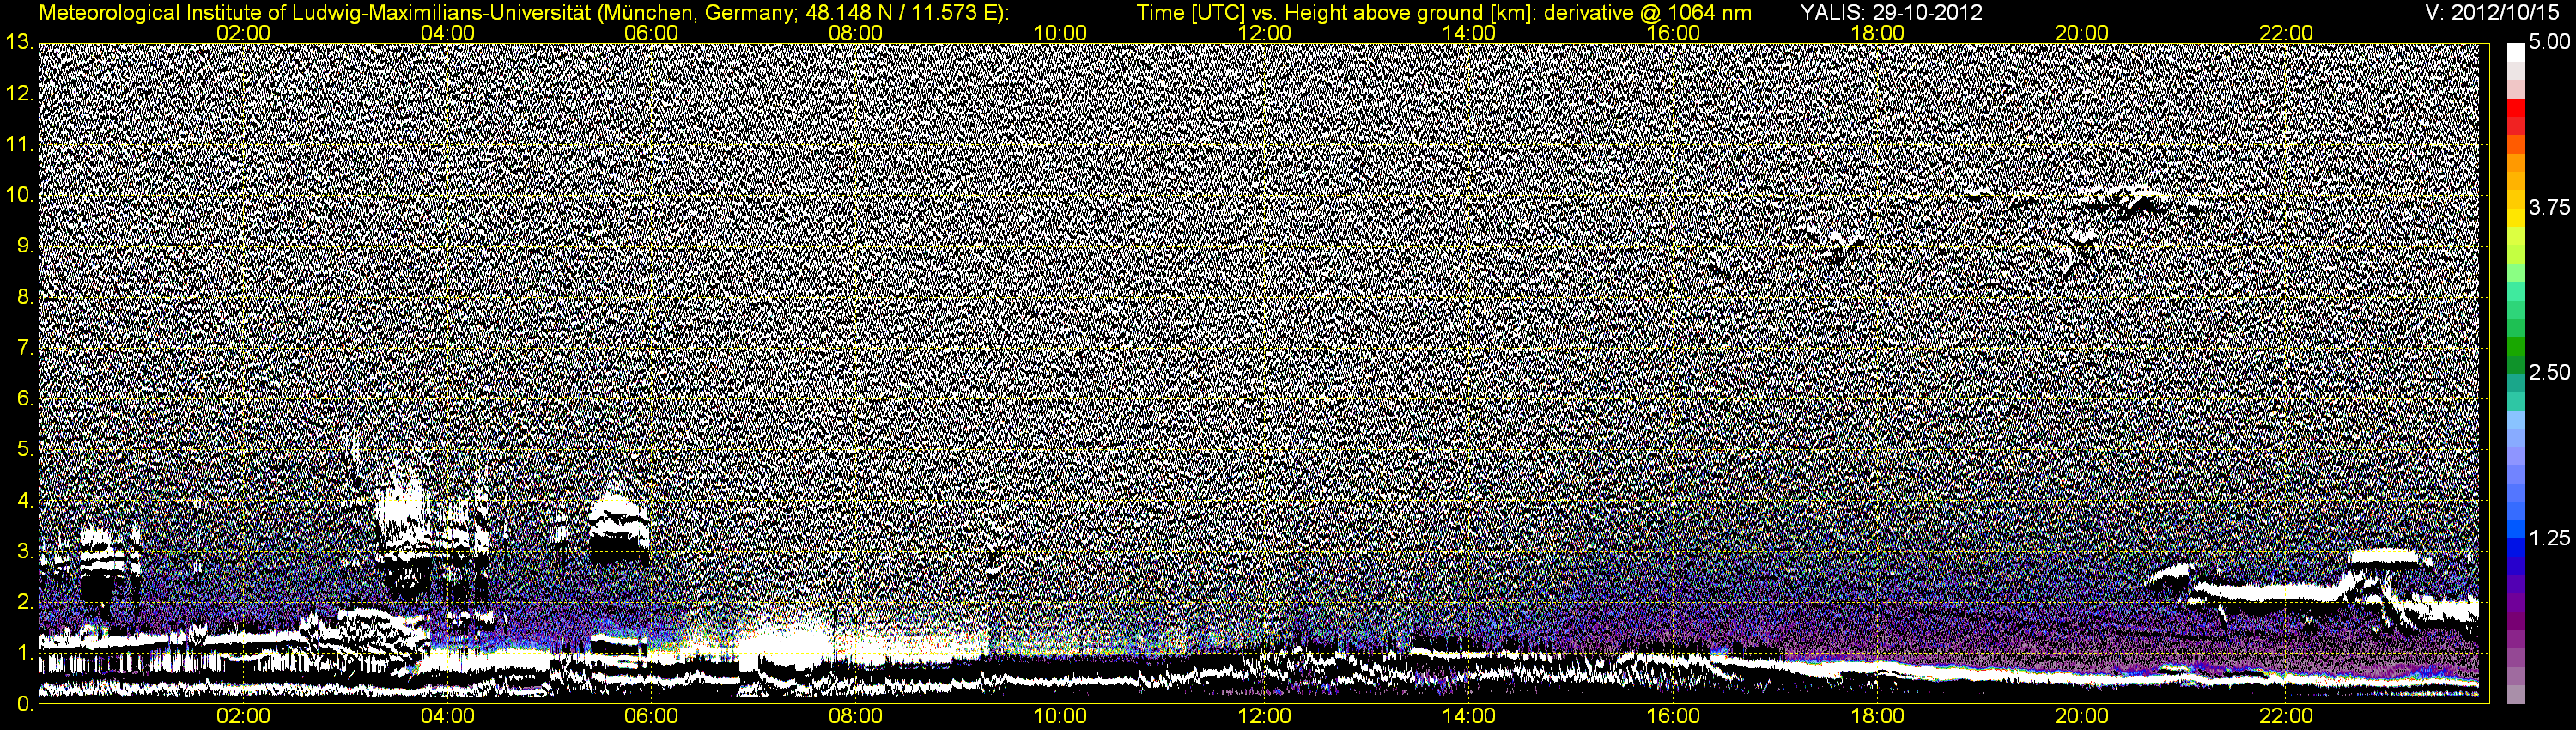The width and height of the screenshot is (2576, 730).
Task: Click the 7 km height axis label
Action: [x=24, y=348]
